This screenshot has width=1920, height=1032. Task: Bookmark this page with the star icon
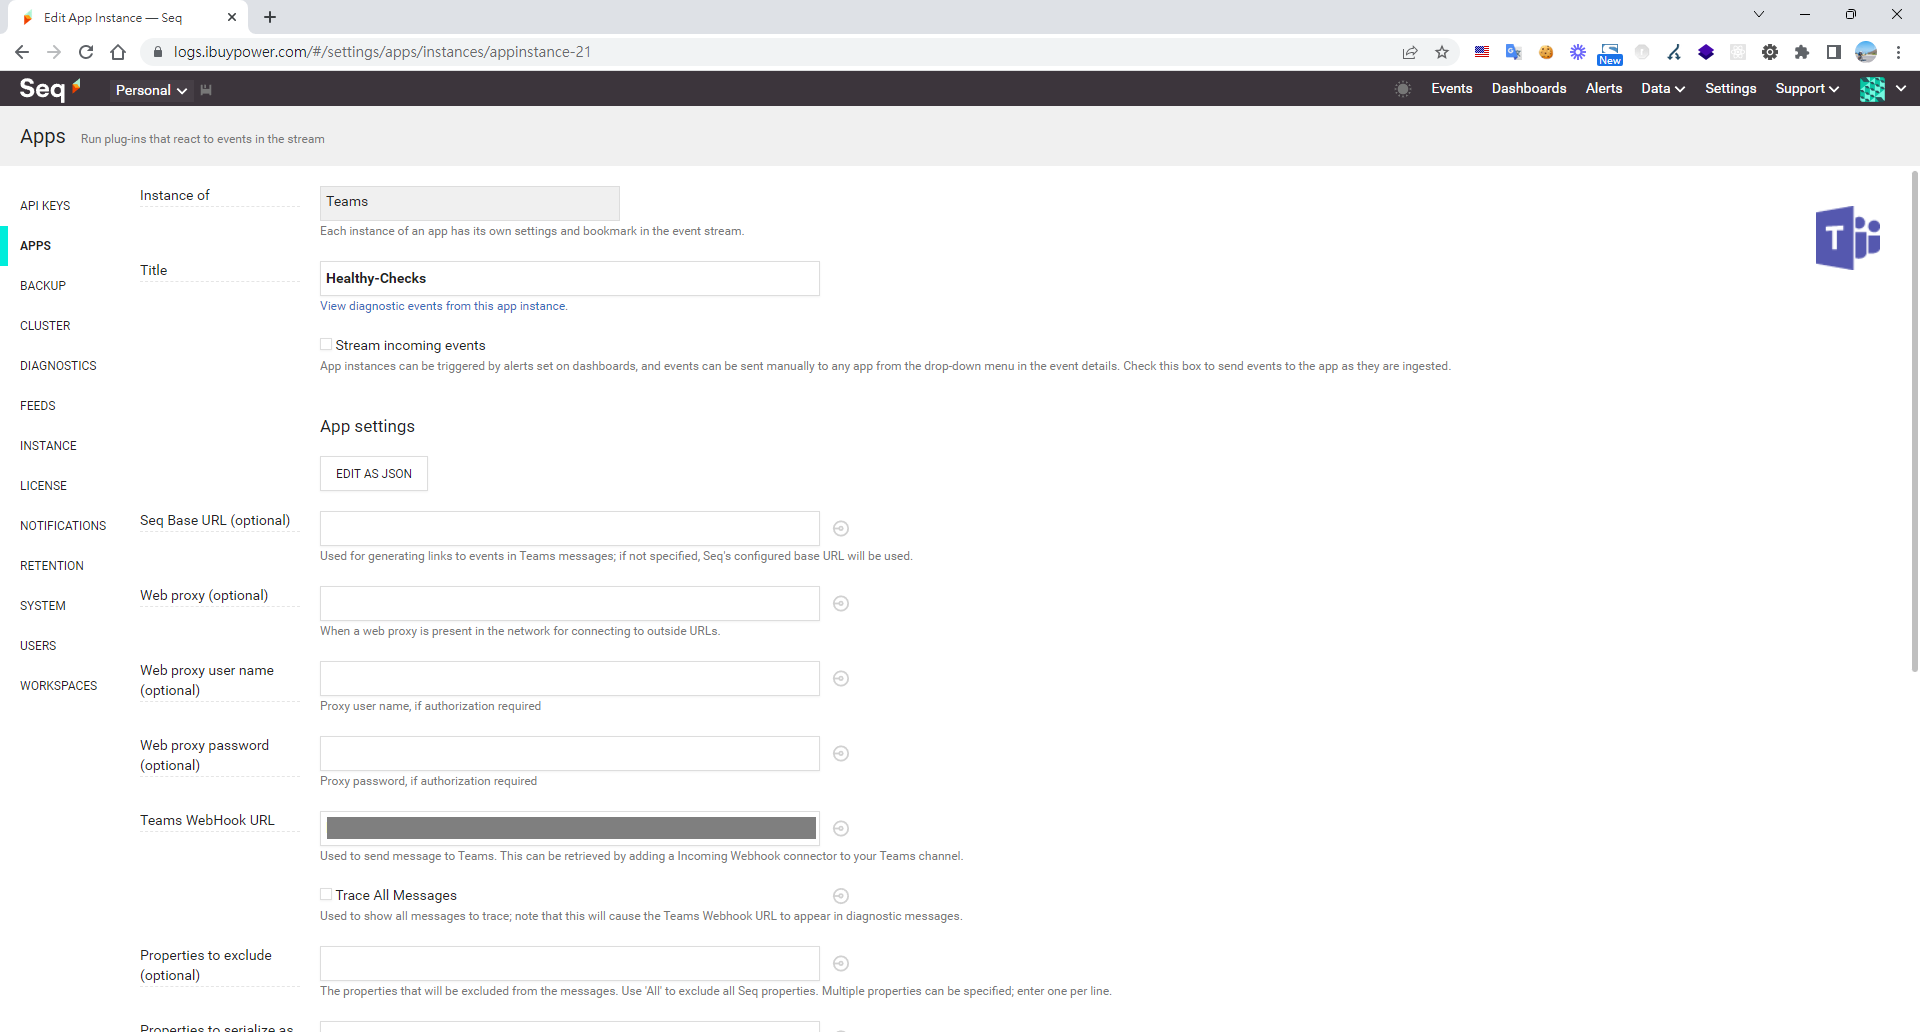[x=1441, y=52]
